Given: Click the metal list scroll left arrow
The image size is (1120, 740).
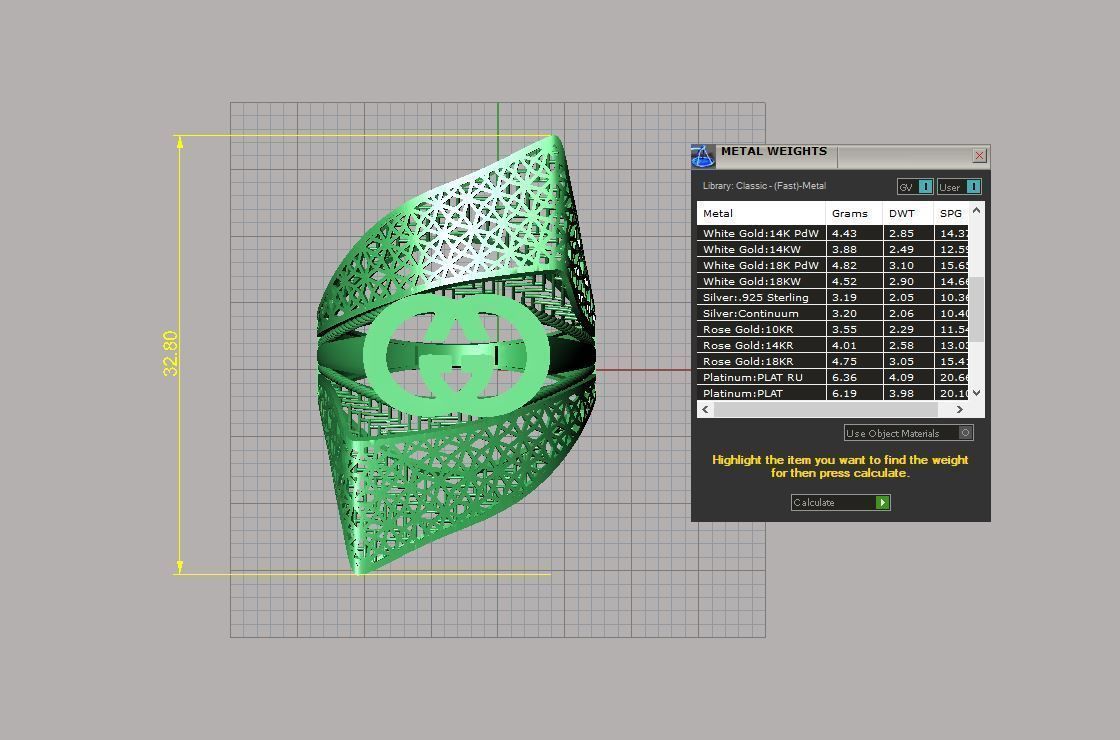Looking at the screenshot, I should coord(705,409).
